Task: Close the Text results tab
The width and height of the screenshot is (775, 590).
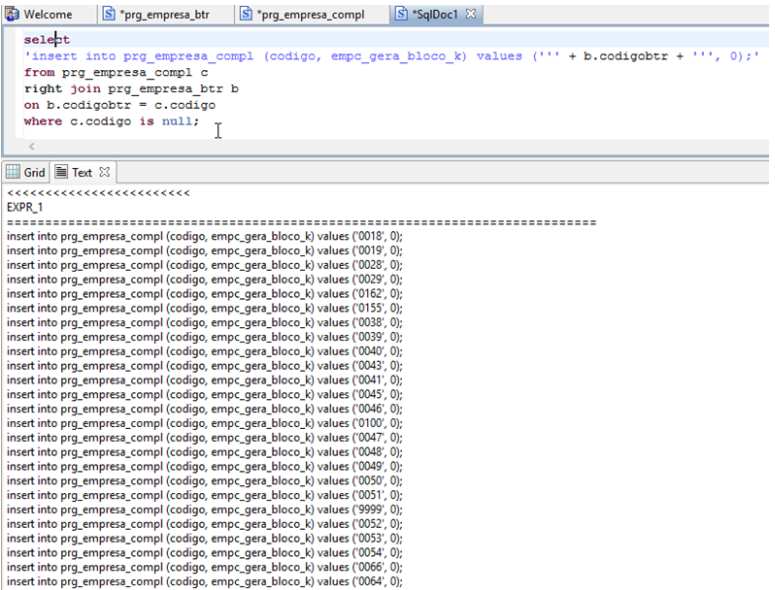Action: point(104,172)
